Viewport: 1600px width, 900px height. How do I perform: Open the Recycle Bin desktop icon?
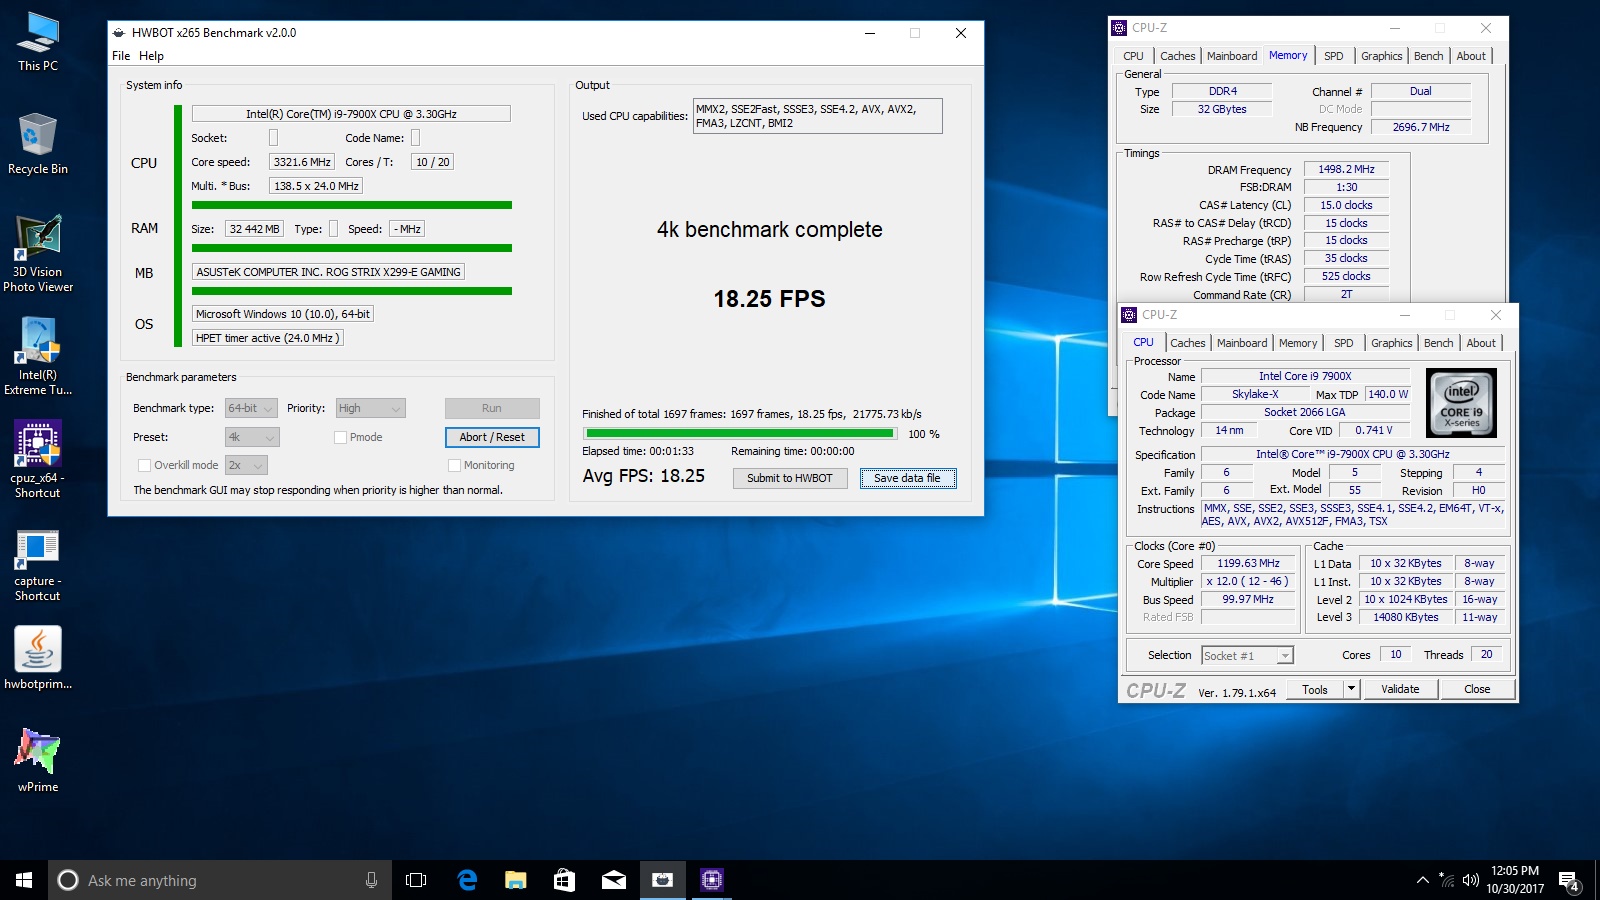coord(38,143)
